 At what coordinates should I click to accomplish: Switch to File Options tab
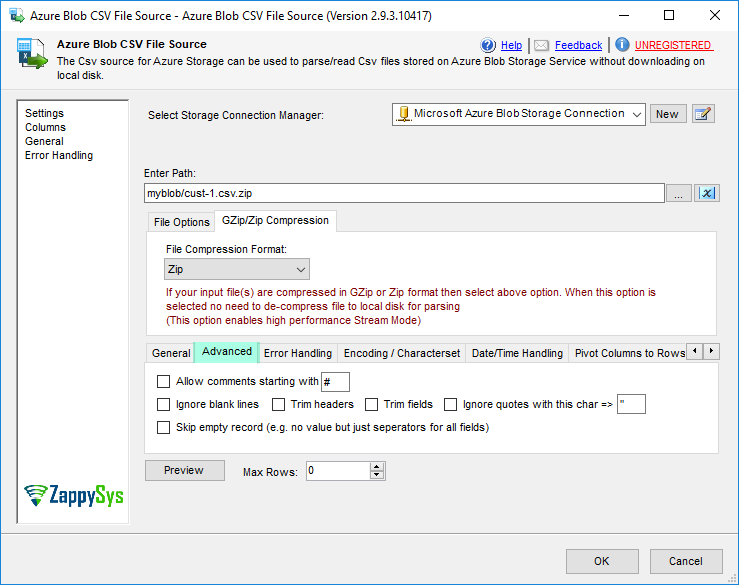pos(181,222)
